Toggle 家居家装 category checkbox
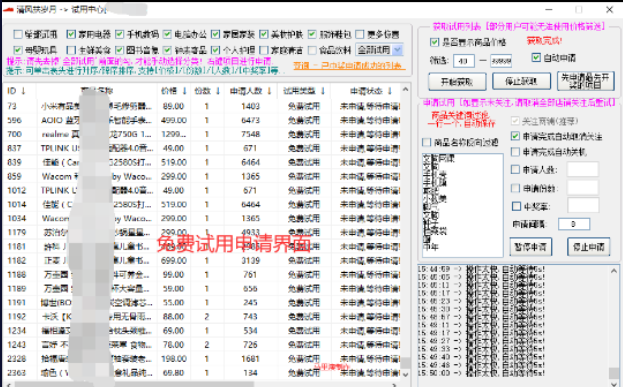 (x=215, y=34)
